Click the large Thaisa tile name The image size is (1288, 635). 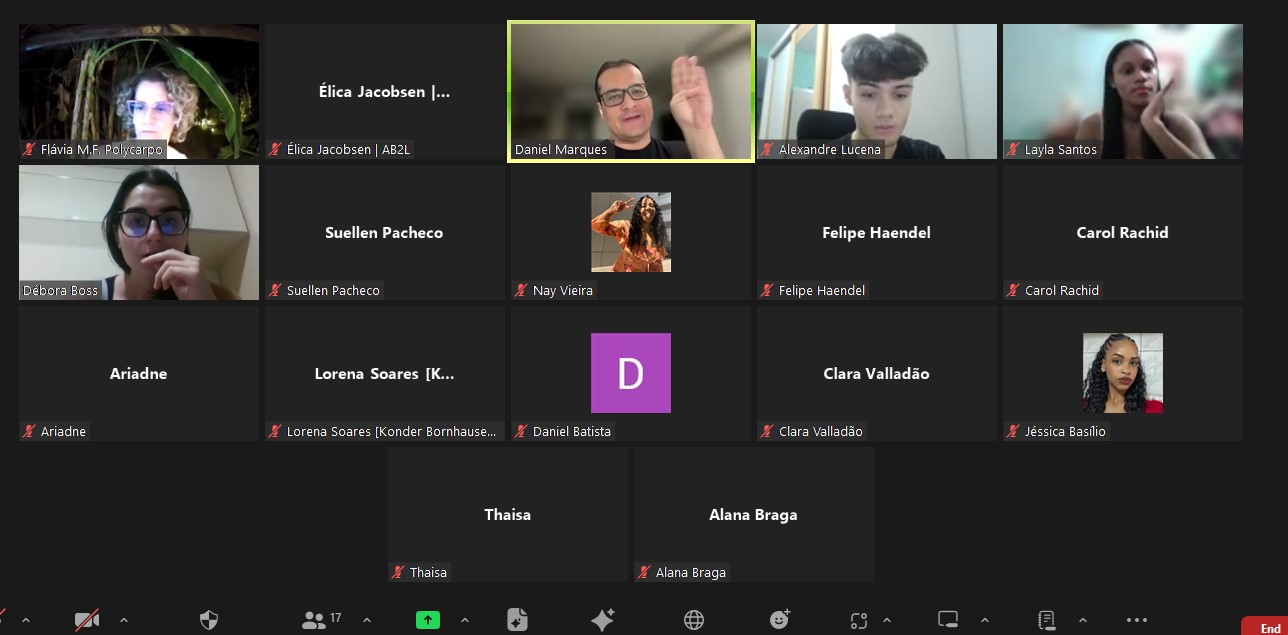508,514
